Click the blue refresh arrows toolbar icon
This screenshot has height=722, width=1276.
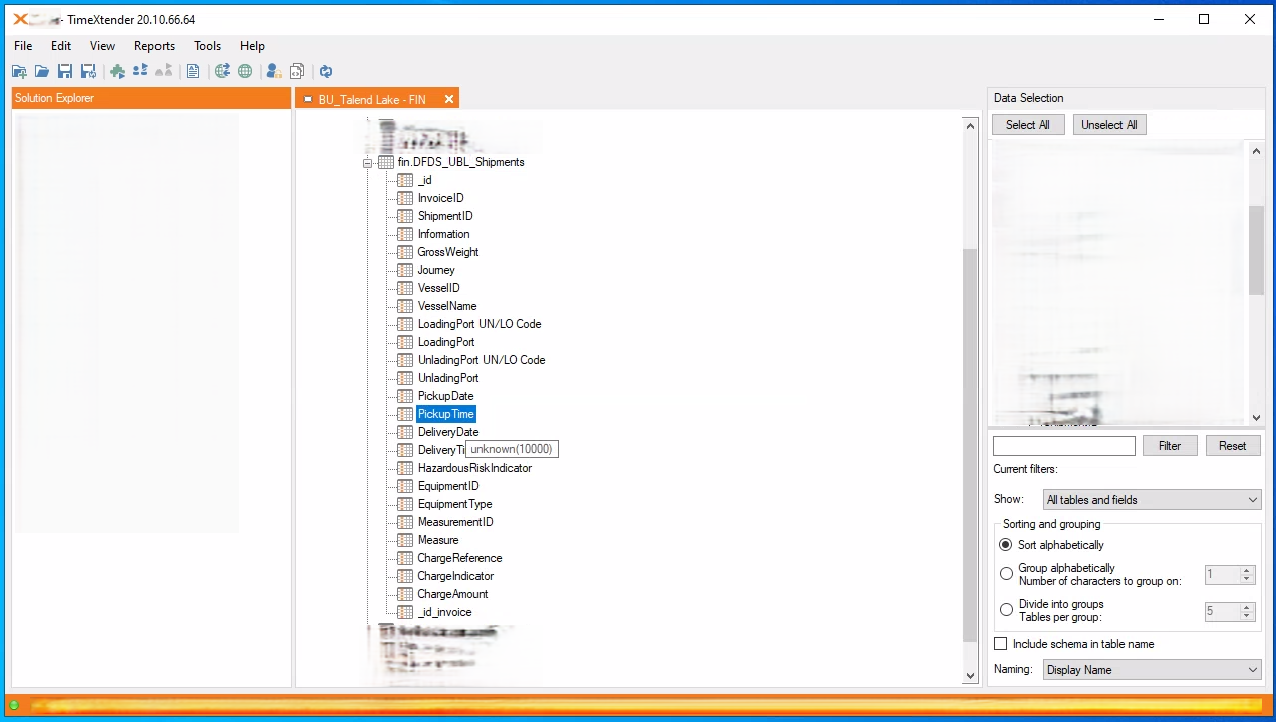point(326,71)
